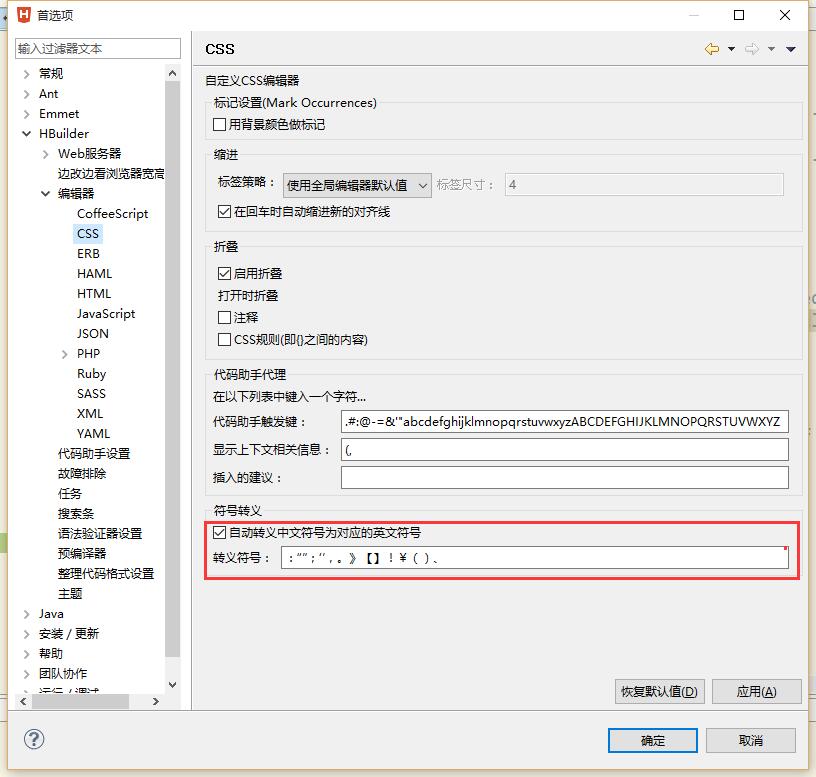Close the 首选项 dialog window
The image size is (816, 777).
tap(785, 15)
